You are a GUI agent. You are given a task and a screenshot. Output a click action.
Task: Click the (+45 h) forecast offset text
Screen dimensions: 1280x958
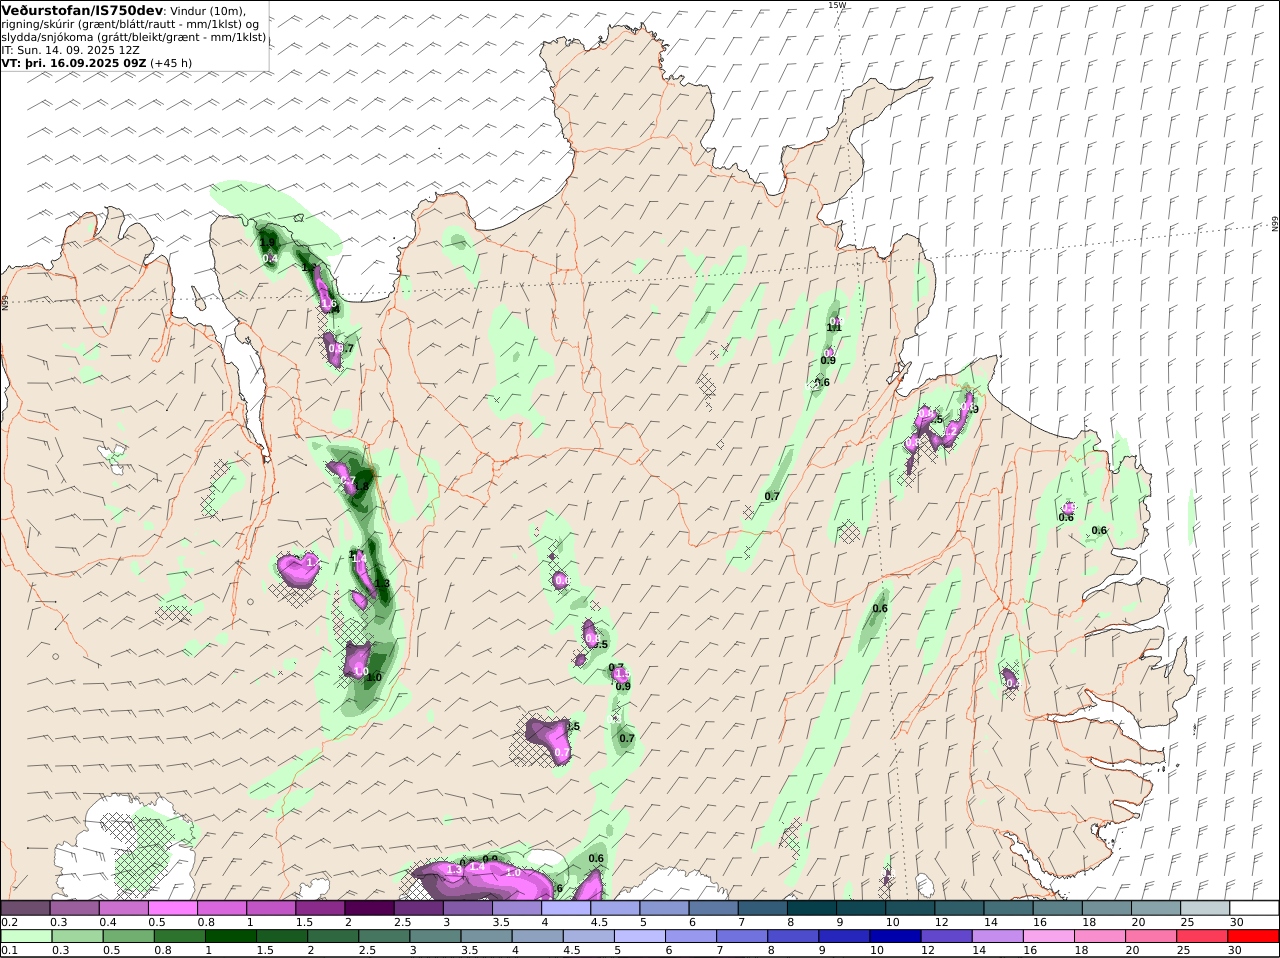171,62
